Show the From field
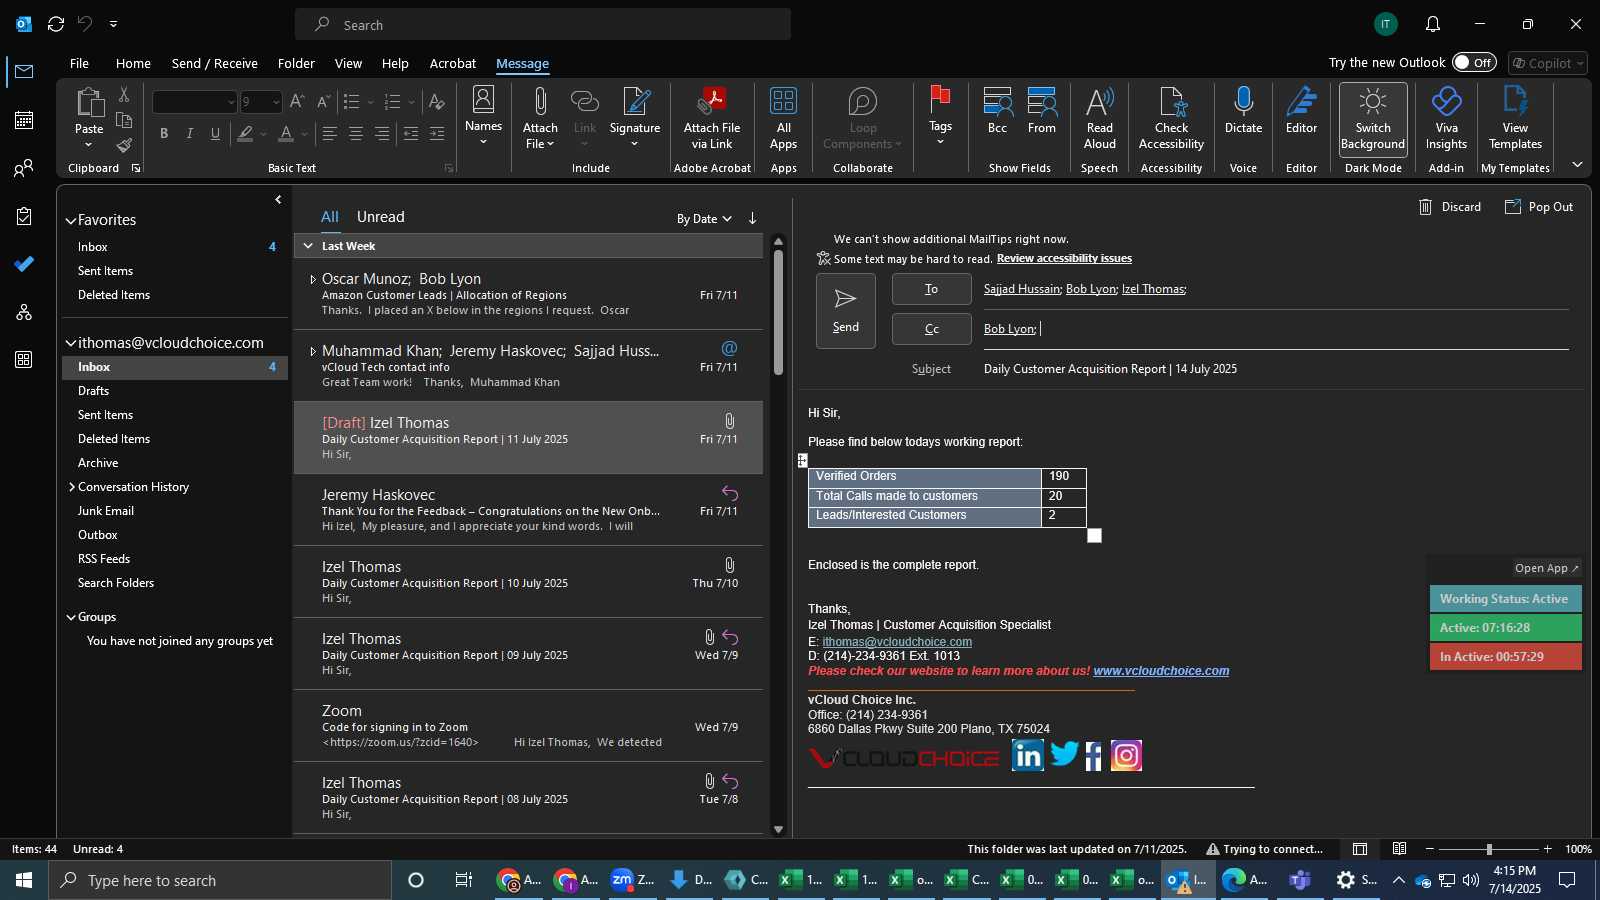 [1041, 111]
